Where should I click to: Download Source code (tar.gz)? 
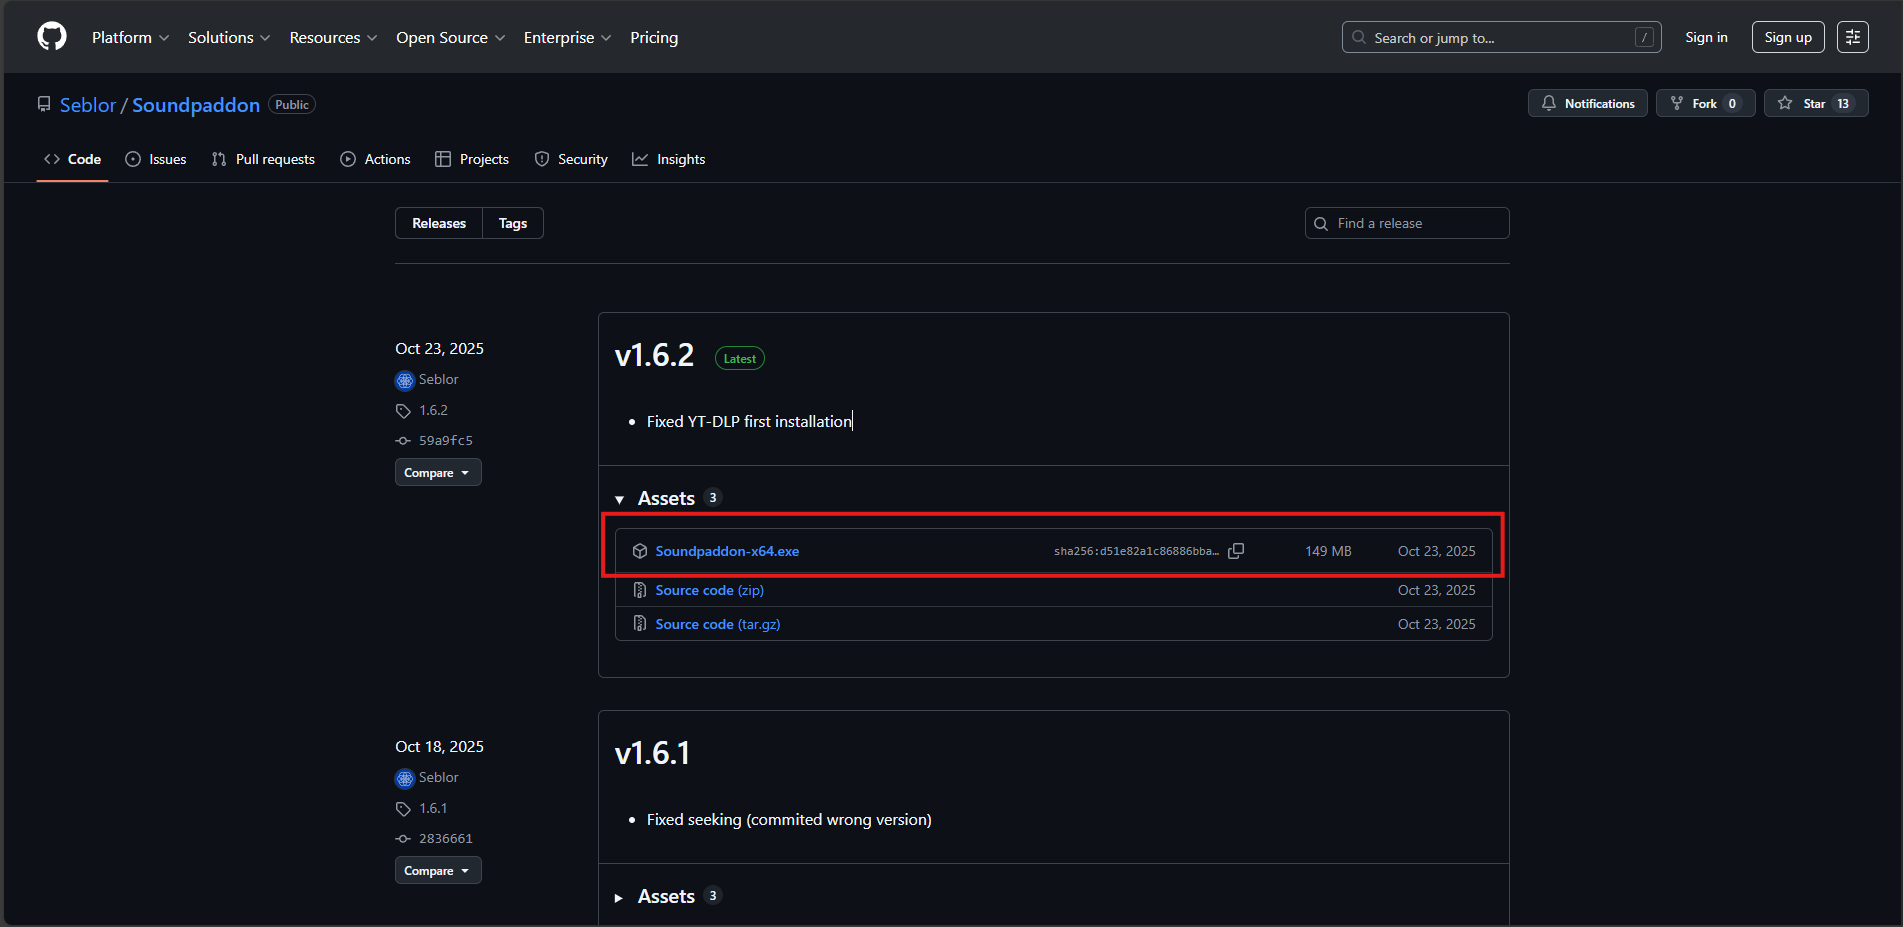[718, 624]
